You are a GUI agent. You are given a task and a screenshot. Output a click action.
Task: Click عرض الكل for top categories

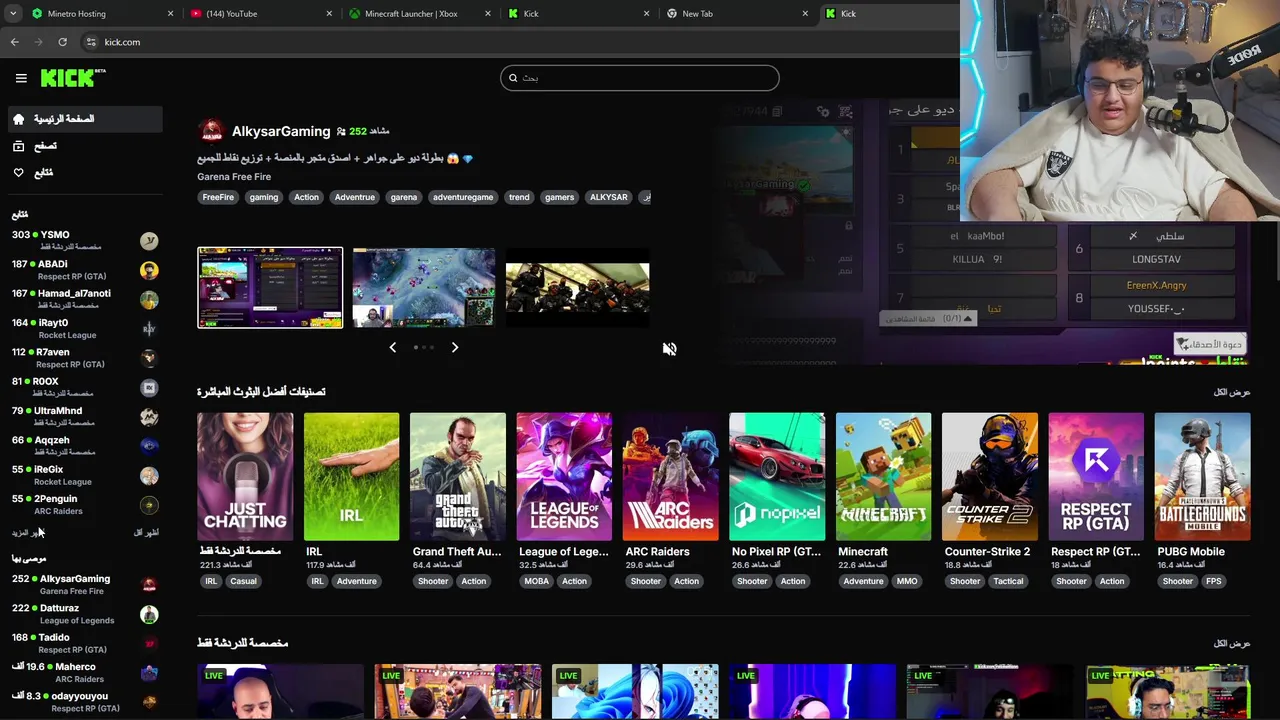click(x=1231, y=392)
